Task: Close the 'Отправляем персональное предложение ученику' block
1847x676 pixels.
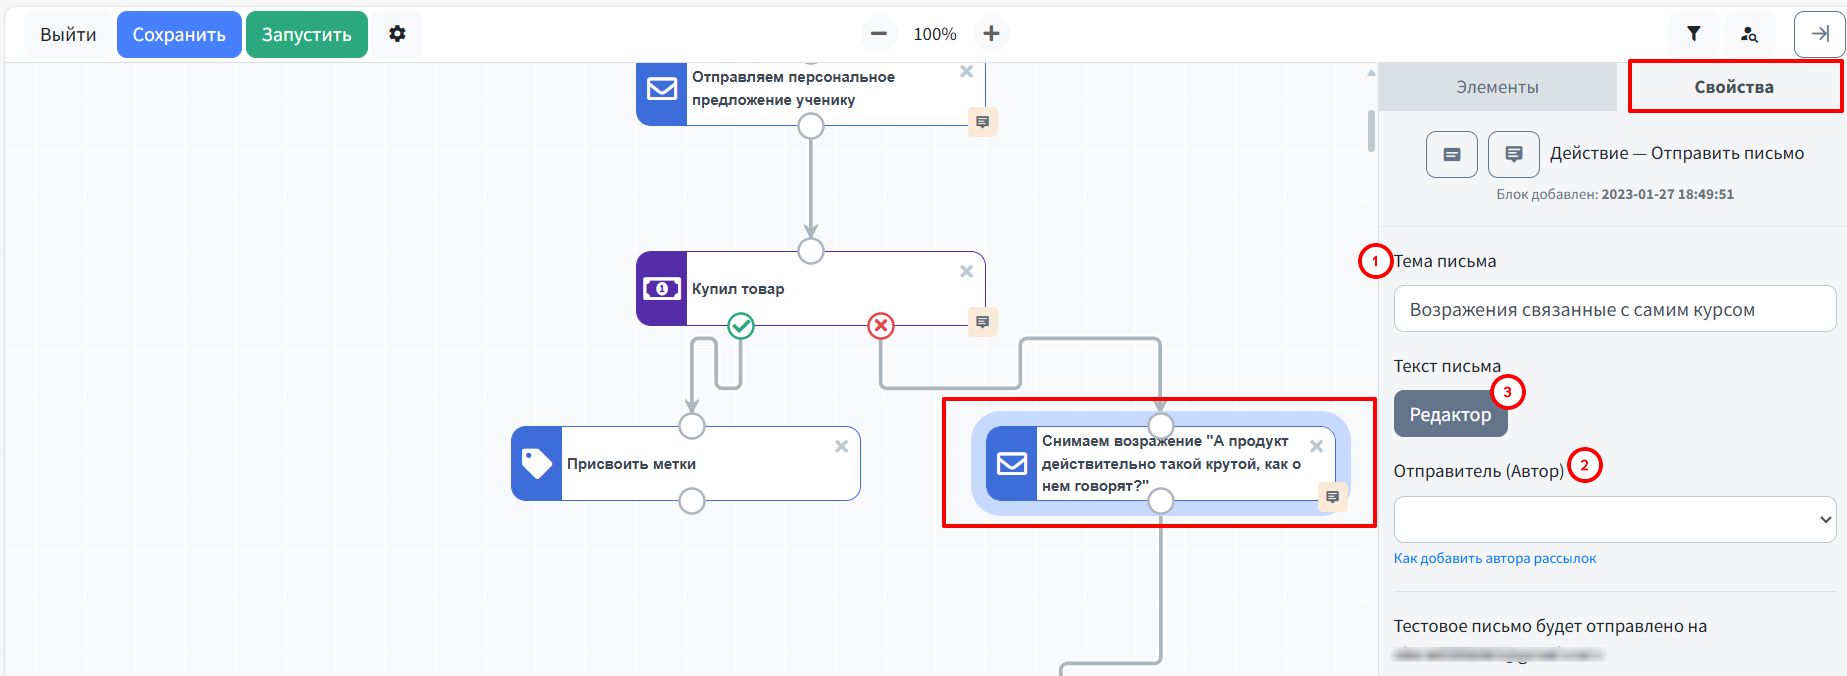Action: point(966,72)
